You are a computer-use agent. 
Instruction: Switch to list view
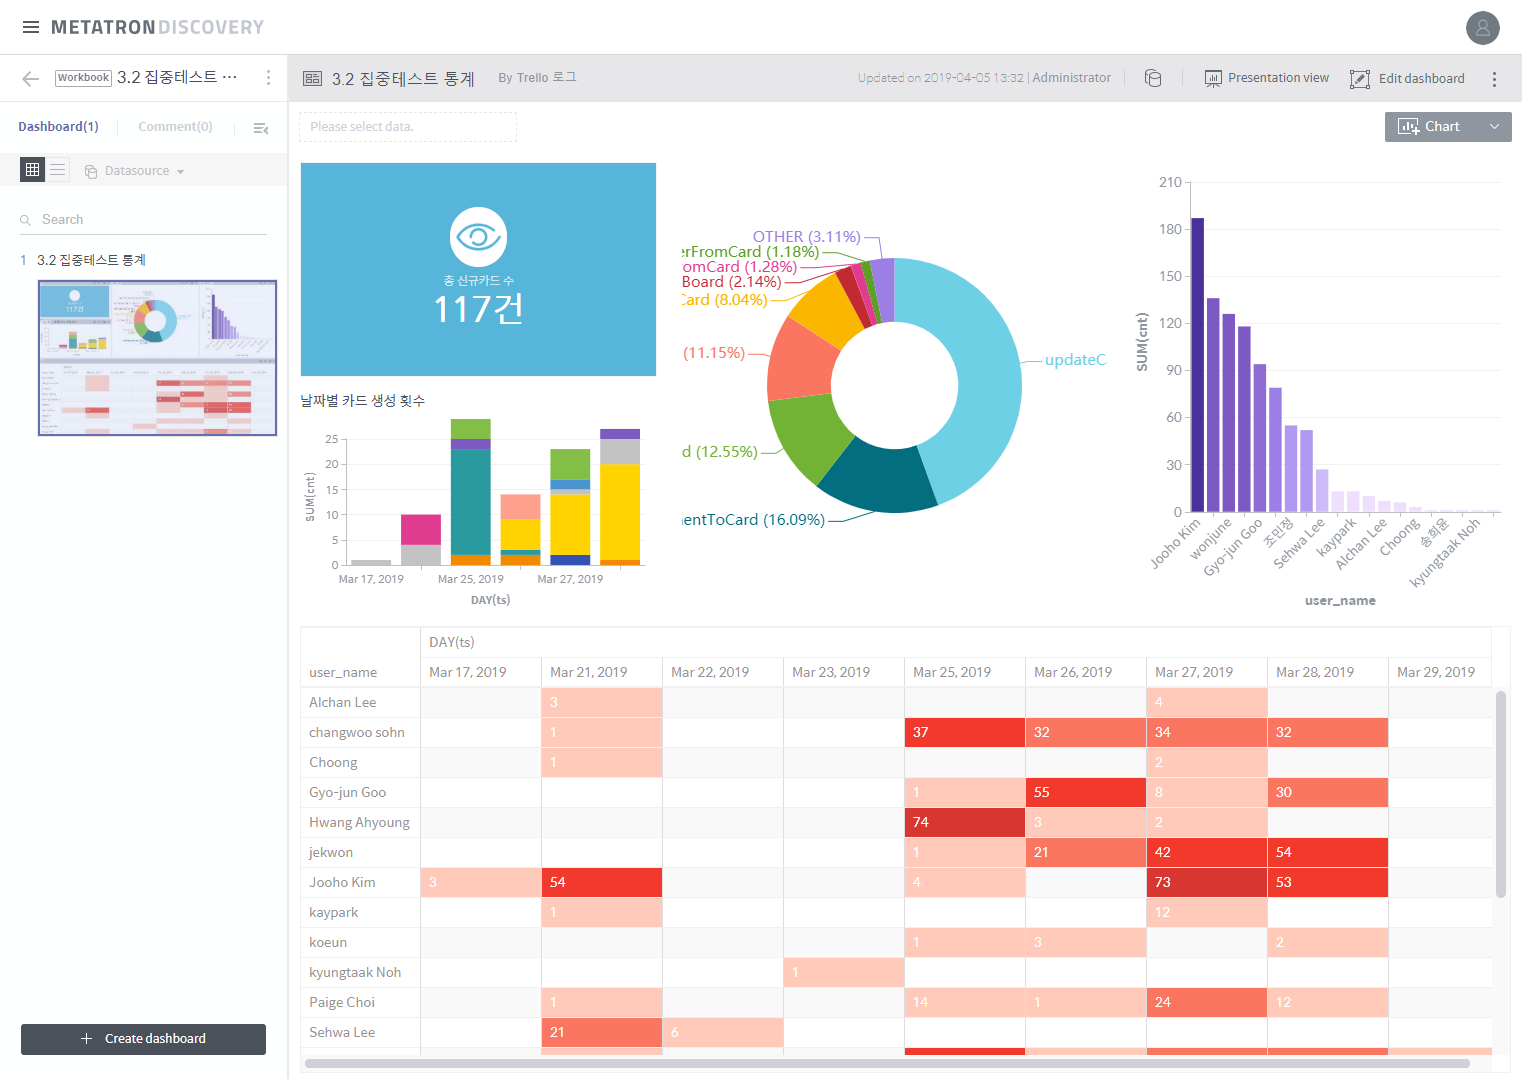point(58,170)
